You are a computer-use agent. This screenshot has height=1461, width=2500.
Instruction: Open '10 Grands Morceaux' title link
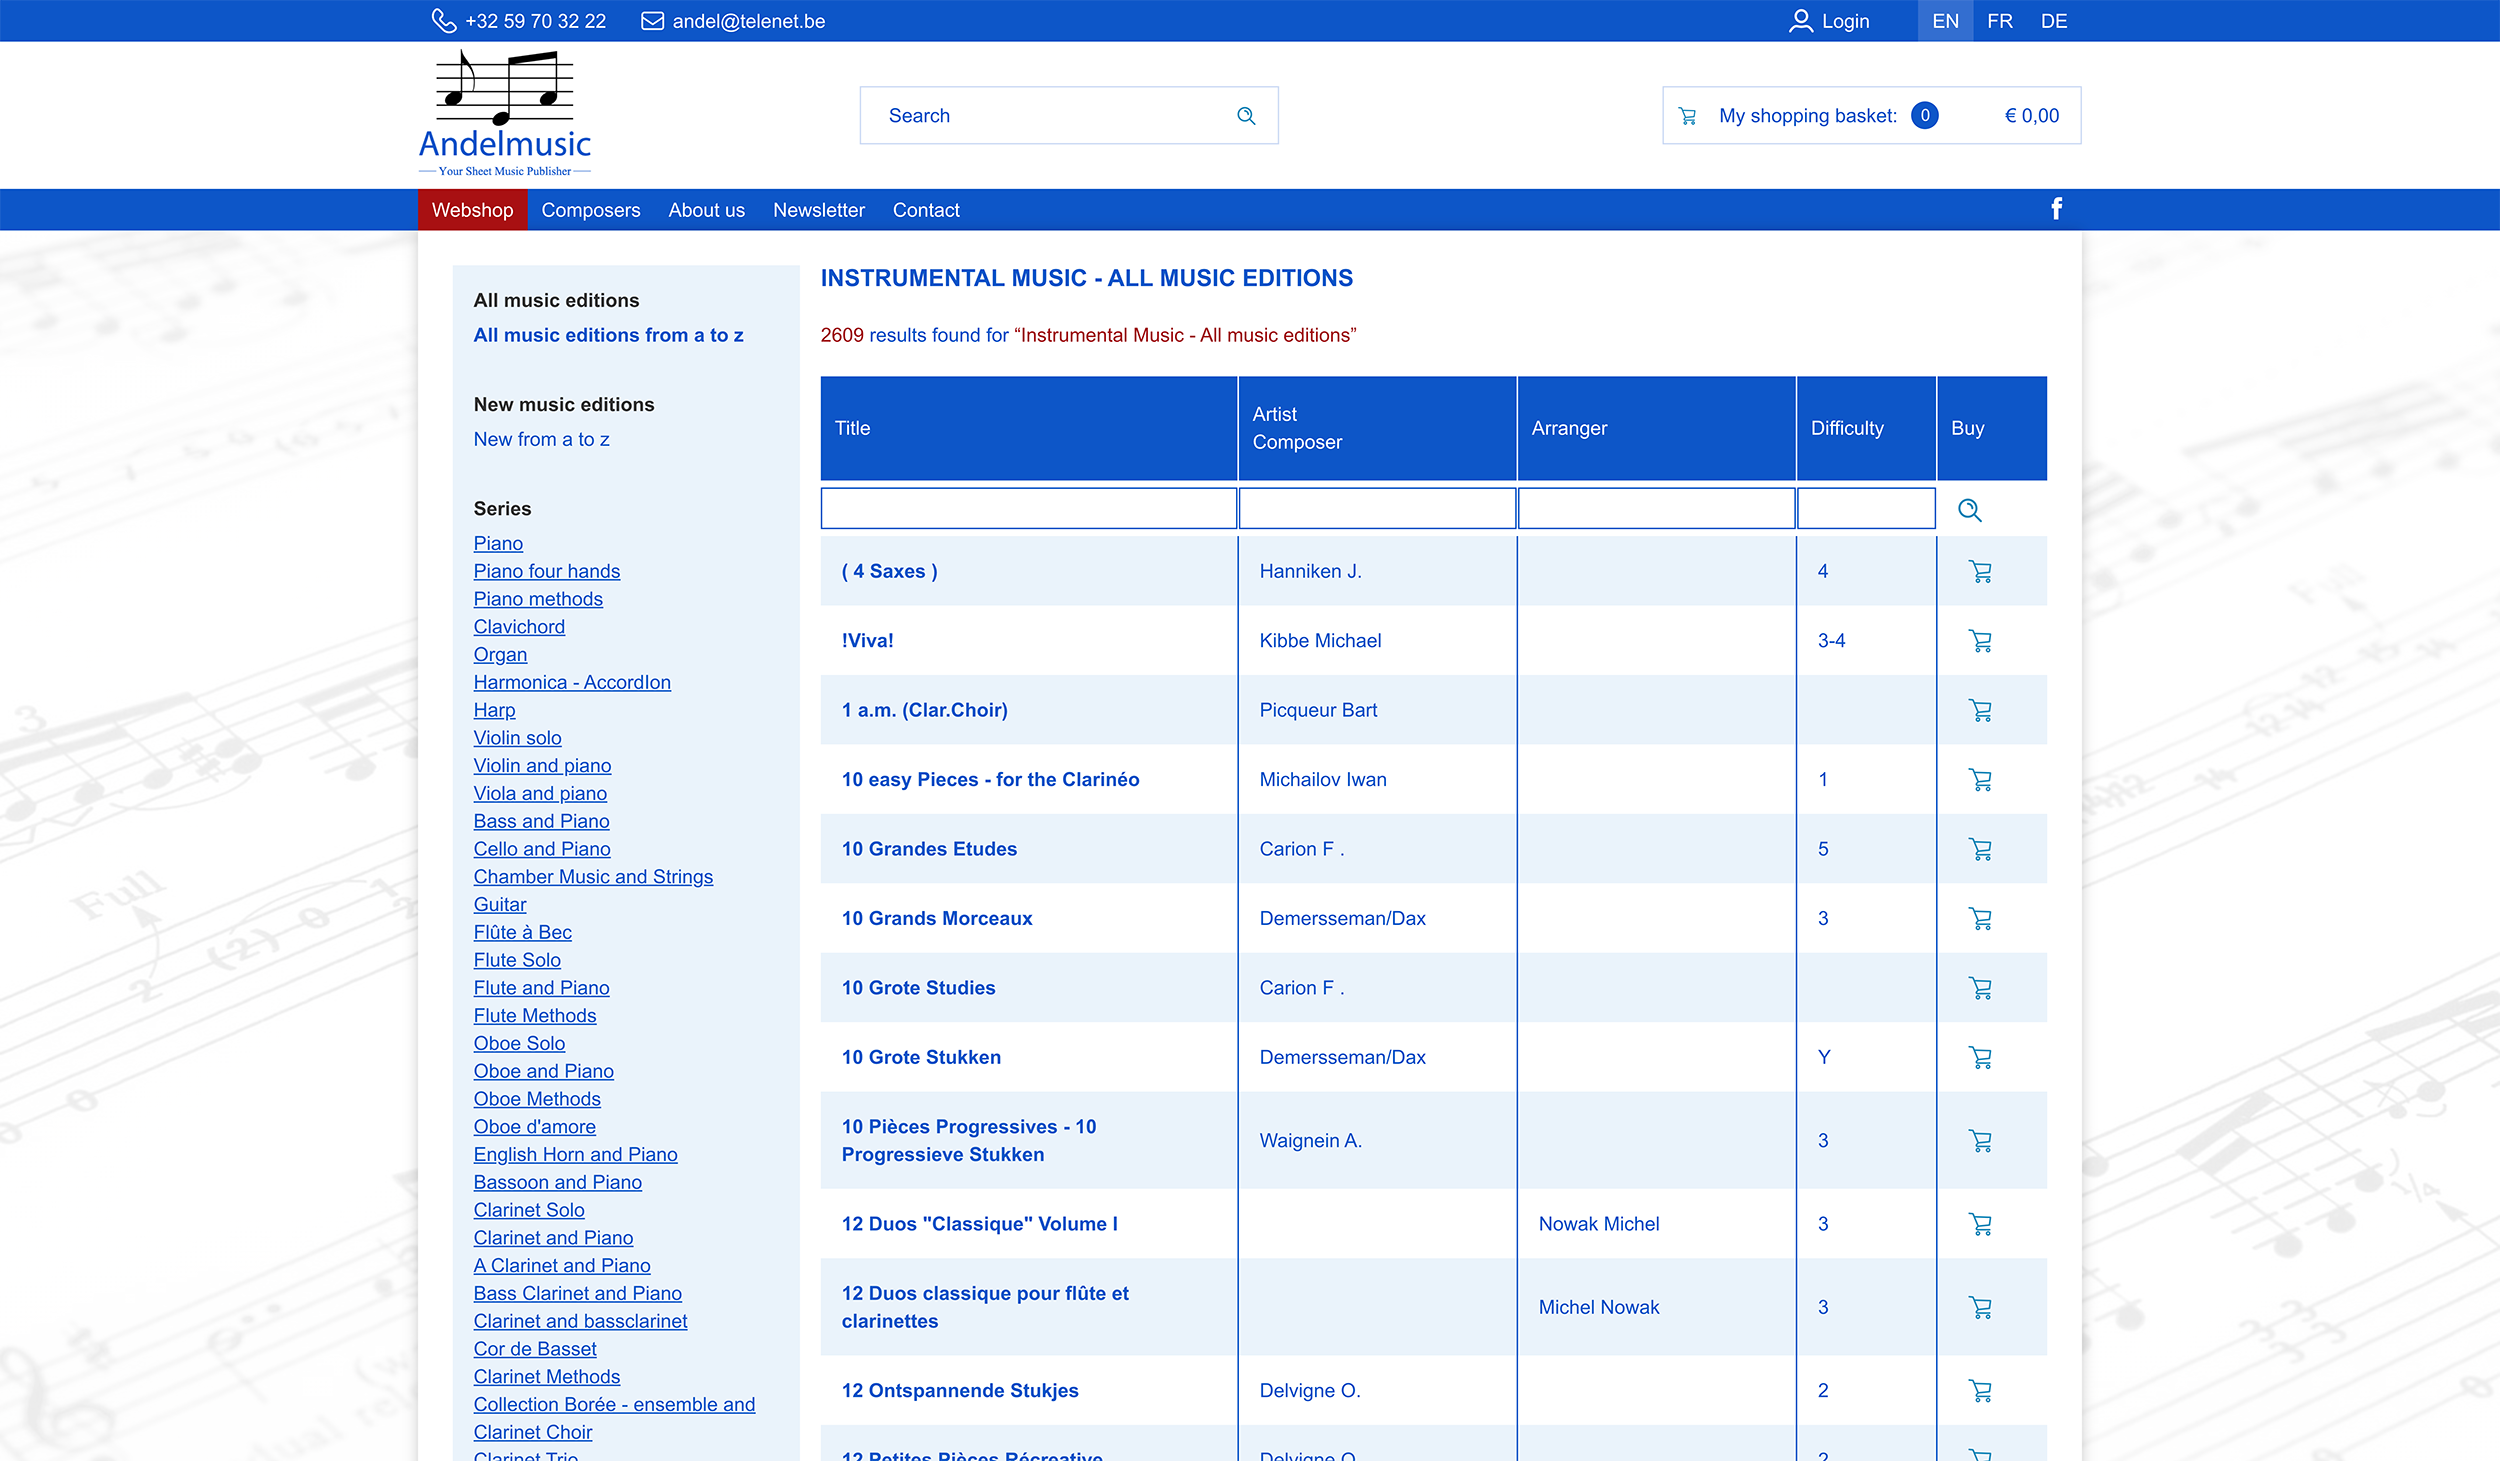coord(936,918)
